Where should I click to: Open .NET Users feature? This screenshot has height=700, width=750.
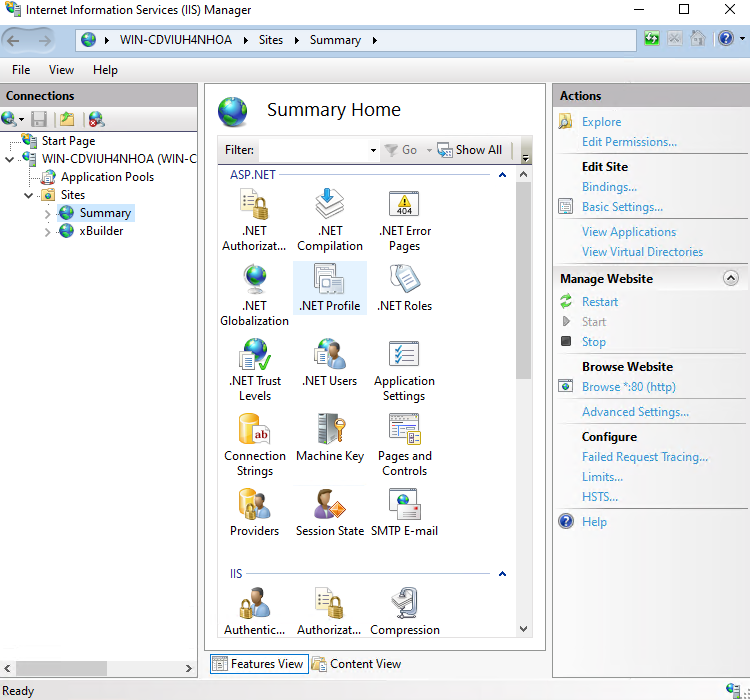330,364
